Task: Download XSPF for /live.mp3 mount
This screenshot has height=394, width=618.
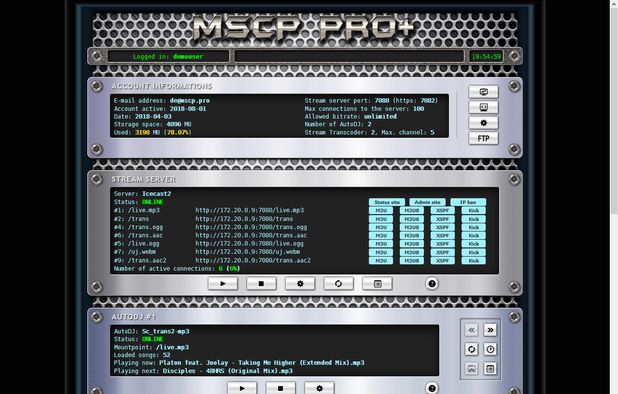Action: tap(443, 210)
